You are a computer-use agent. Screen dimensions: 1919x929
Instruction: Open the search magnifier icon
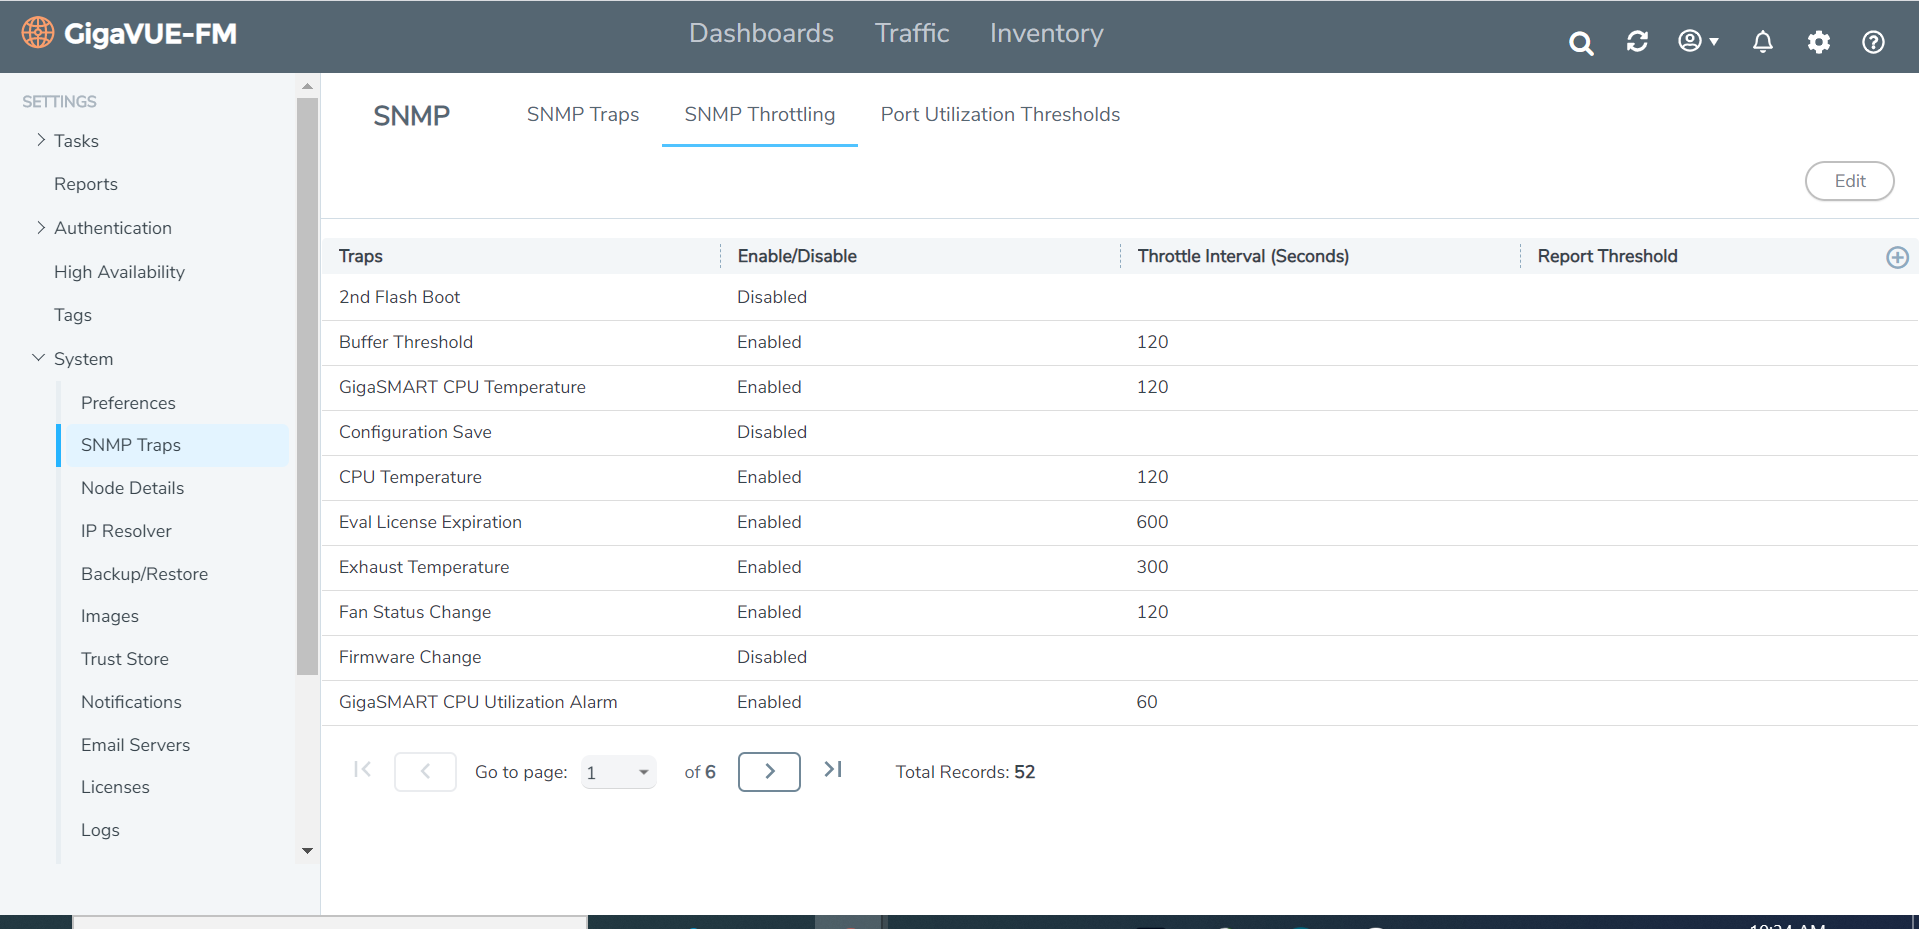(x=1580, y=43)
